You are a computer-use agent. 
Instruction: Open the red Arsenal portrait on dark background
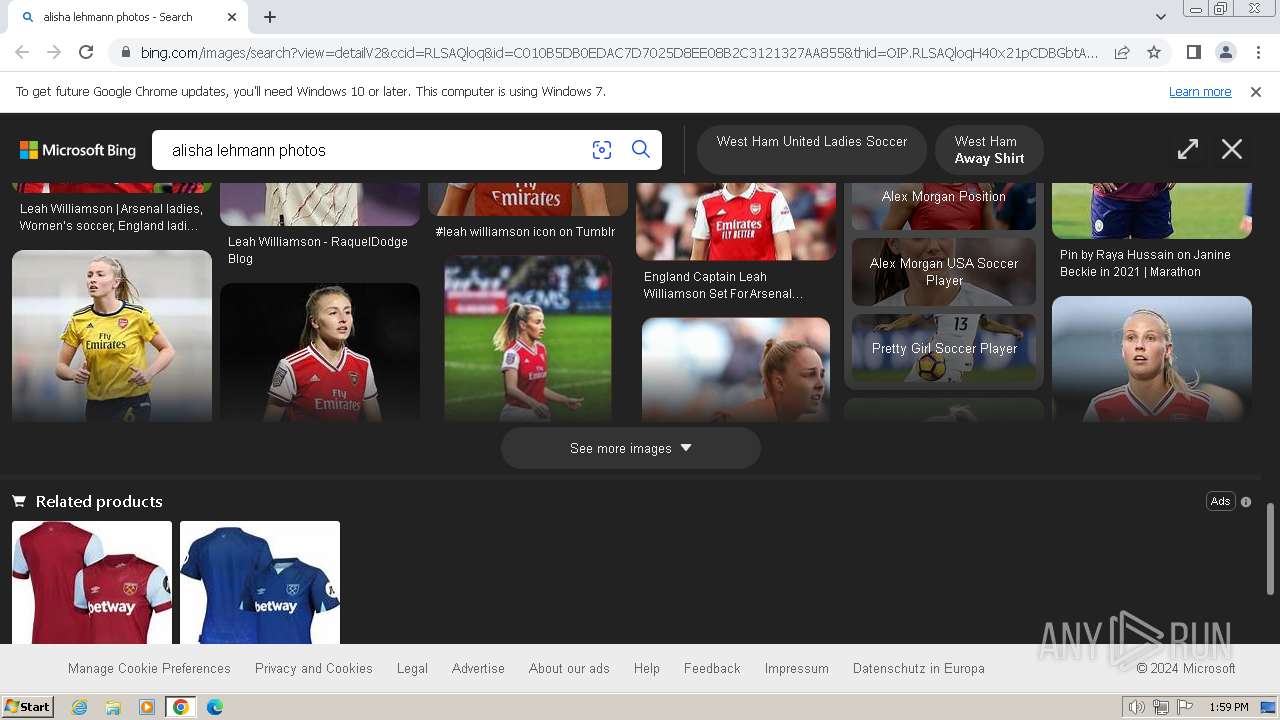click(320, 352)
